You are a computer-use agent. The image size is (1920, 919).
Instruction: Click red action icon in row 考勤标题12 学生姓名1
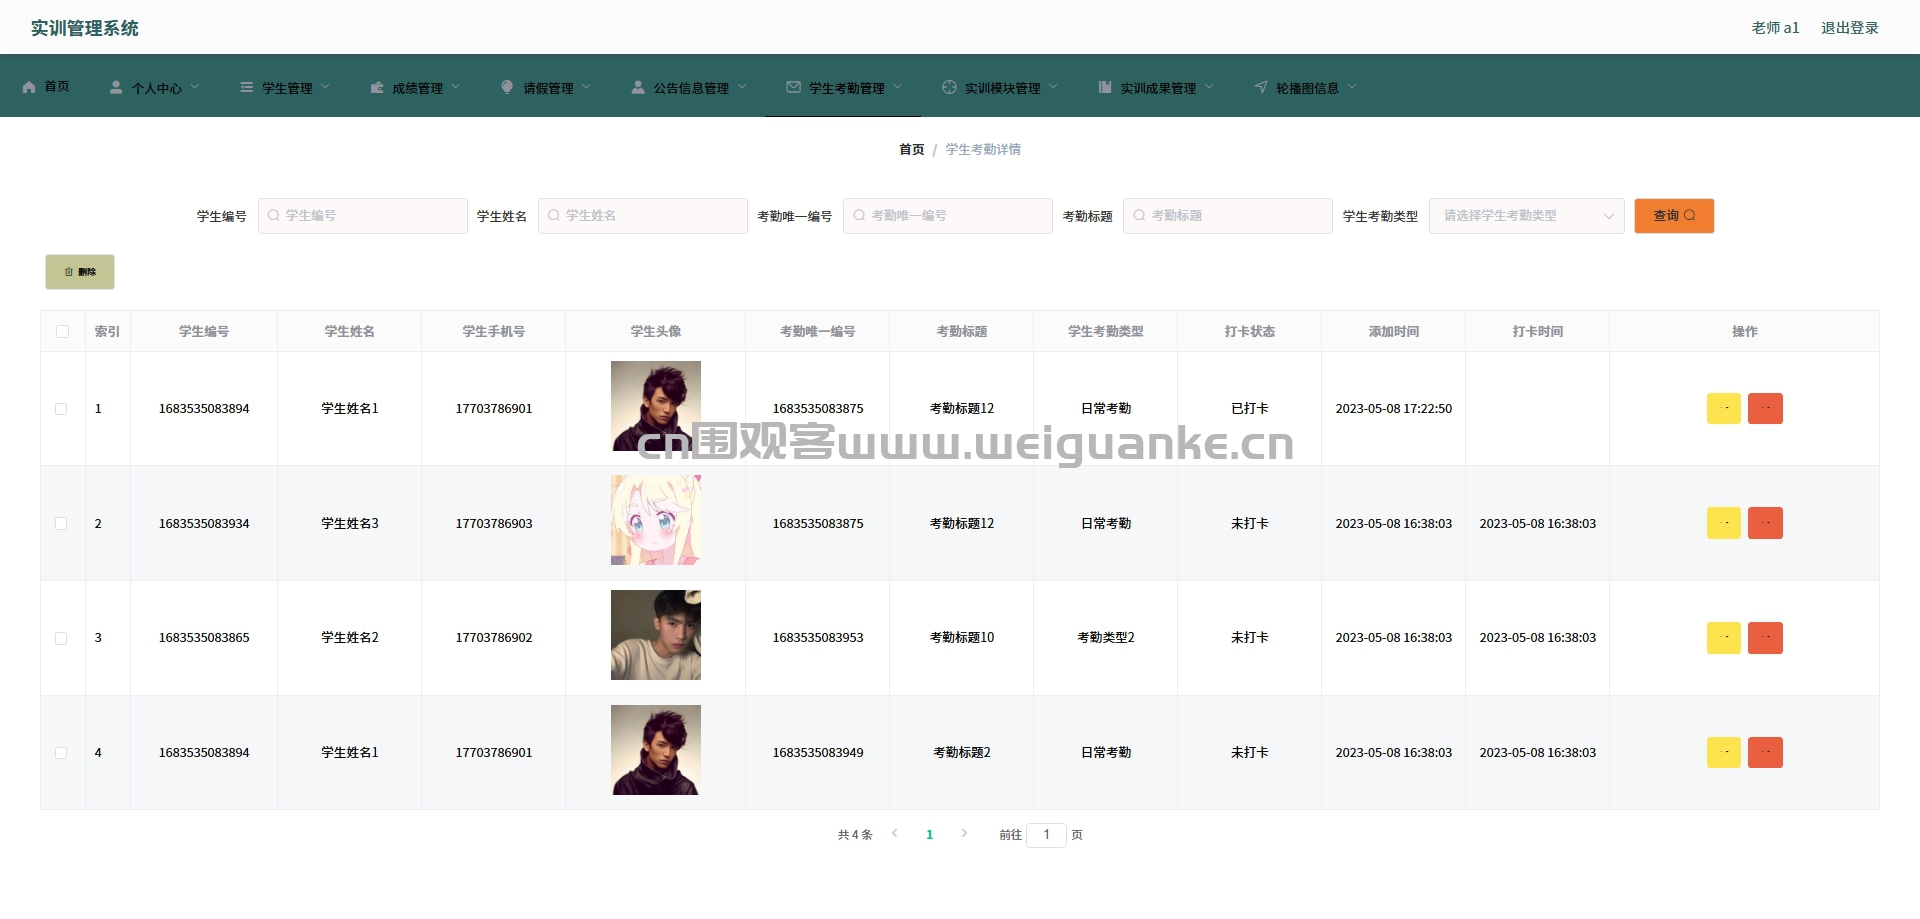pos(1765,408)
